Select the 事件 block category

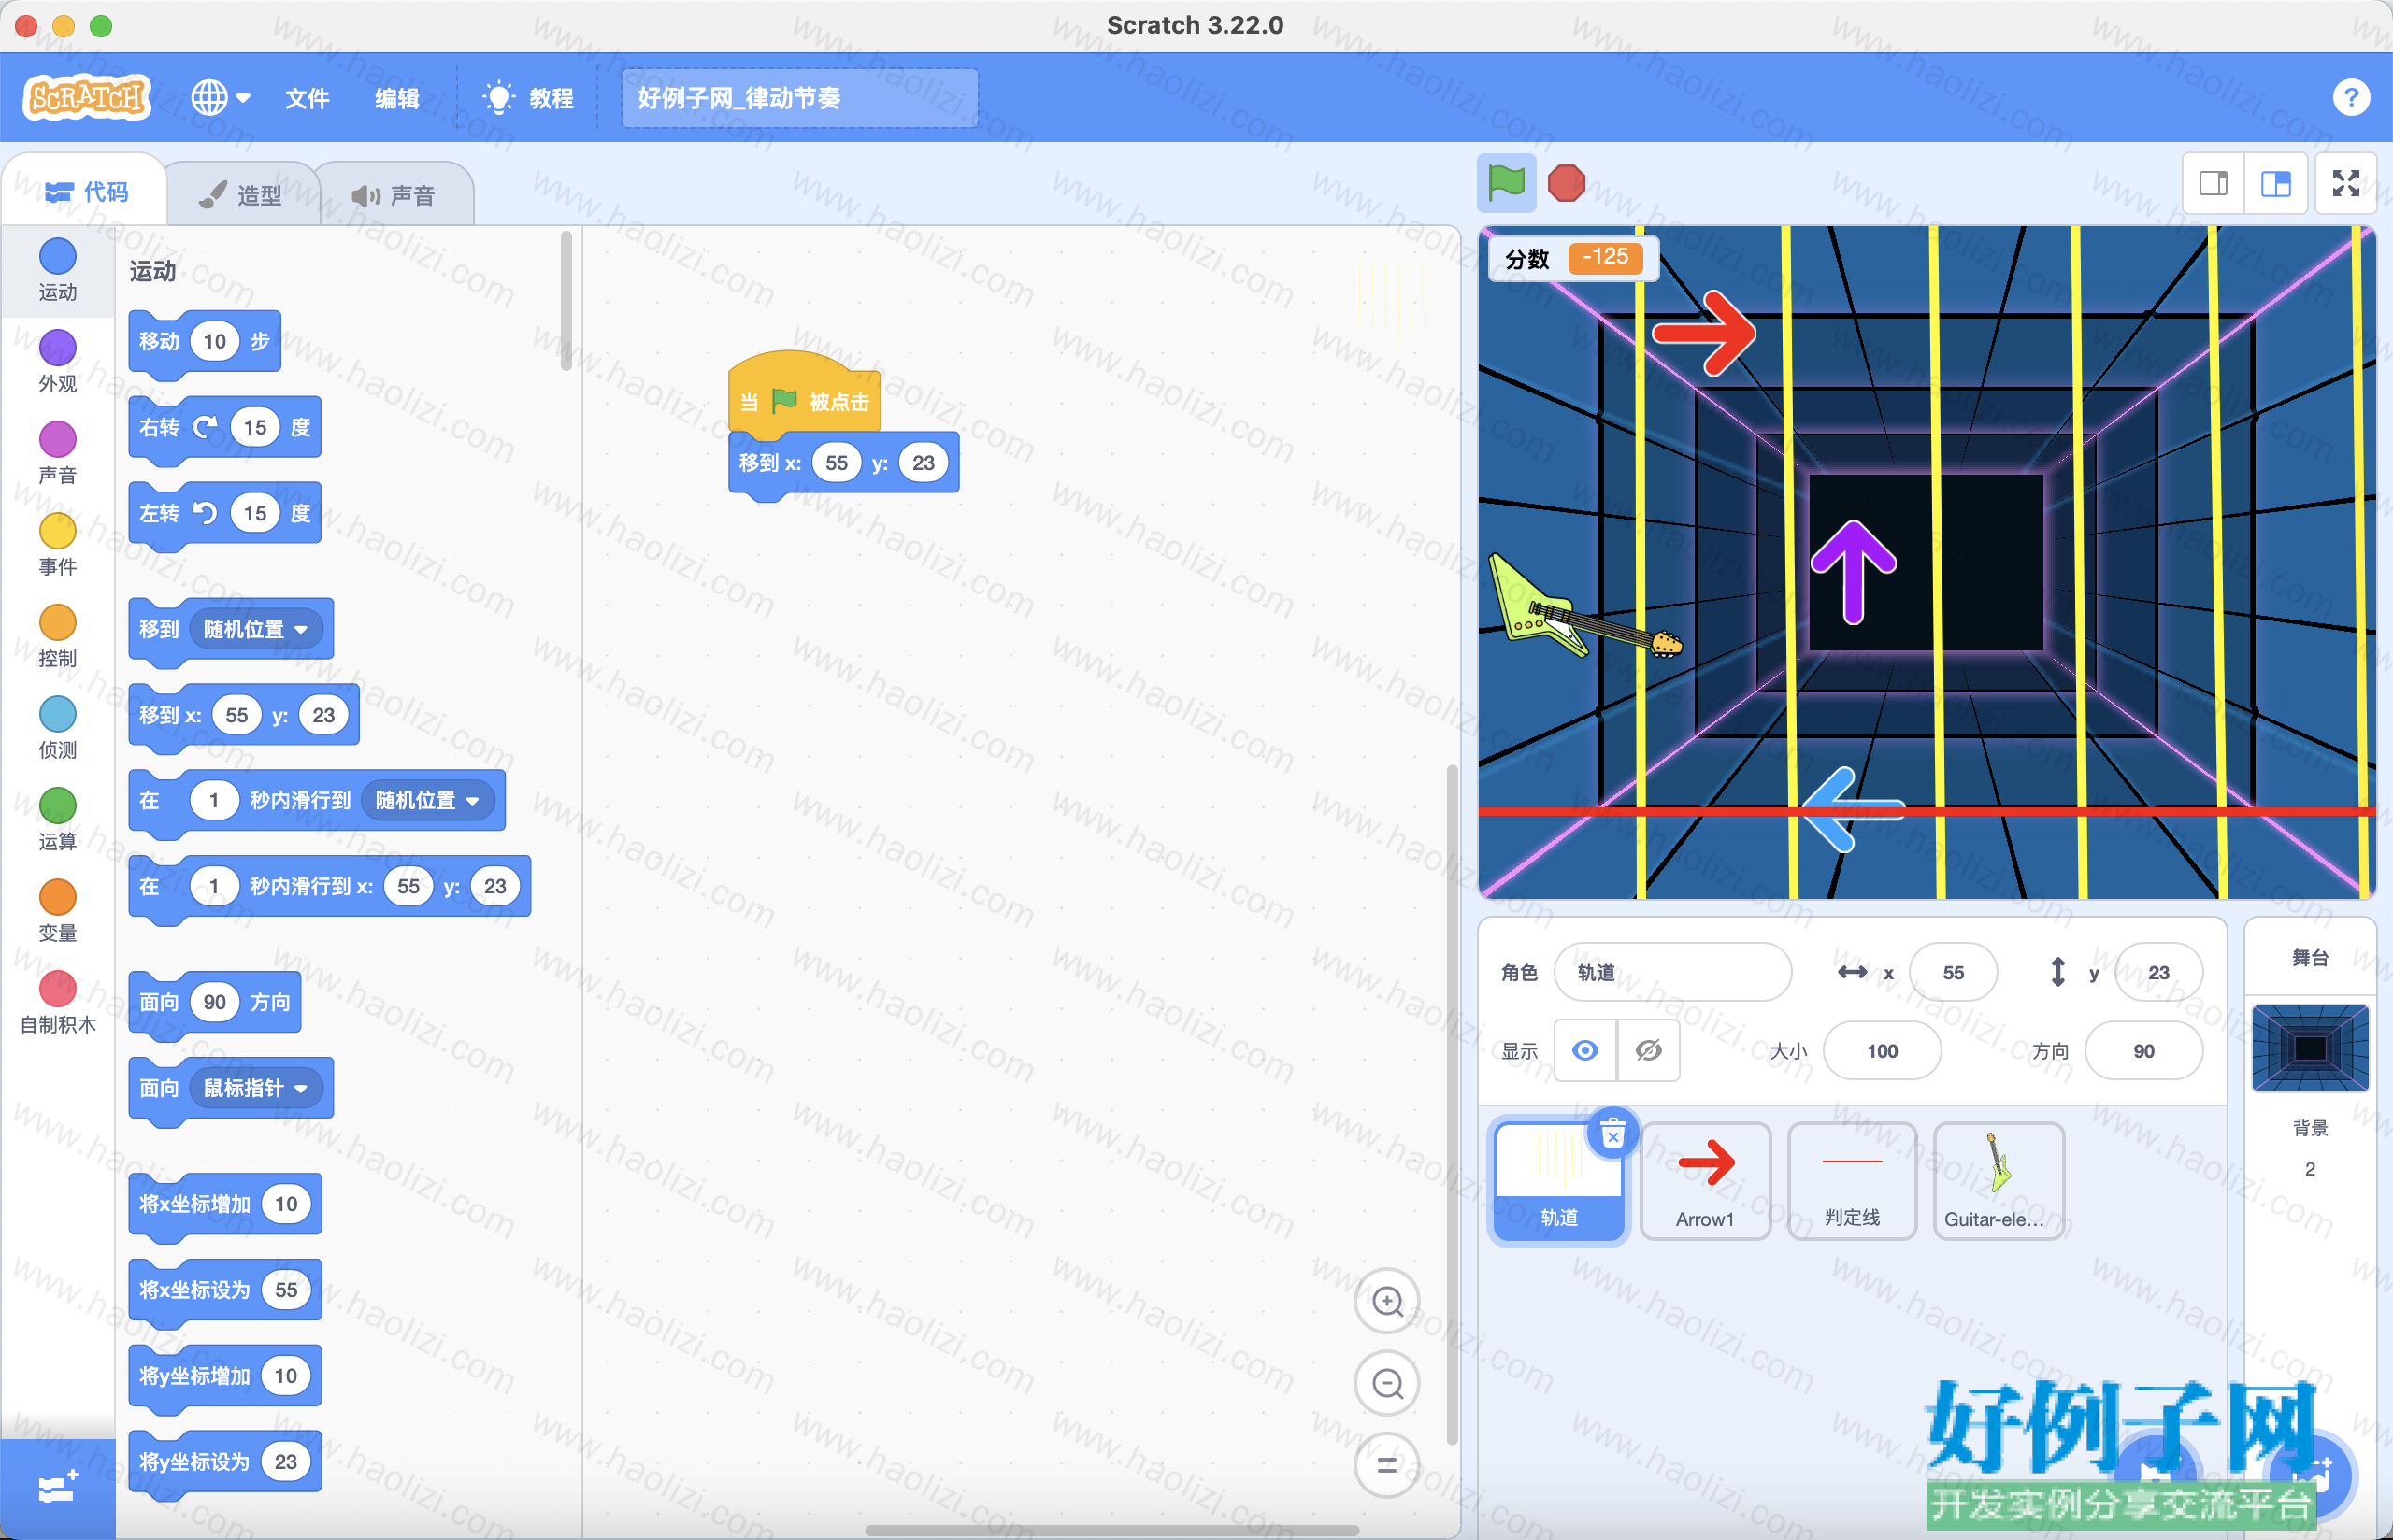pyautogui.click(x=57, y=545)
